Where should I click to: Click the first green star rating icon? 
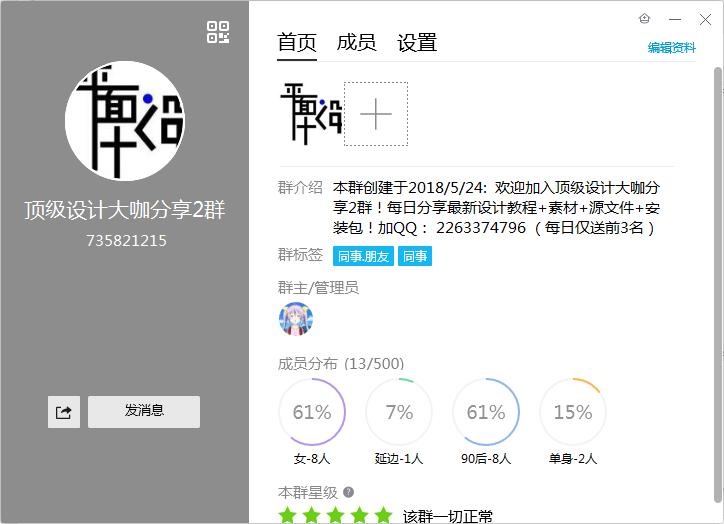(288, 515)
